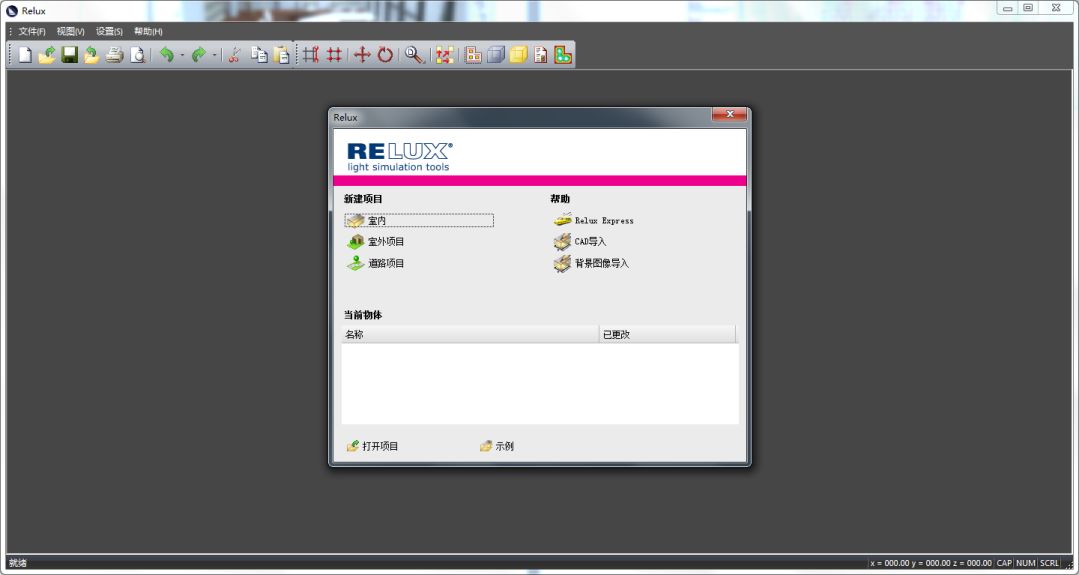Click the Zoom magnifier tool
The image size is (1079, 575).
click(414, 55)
